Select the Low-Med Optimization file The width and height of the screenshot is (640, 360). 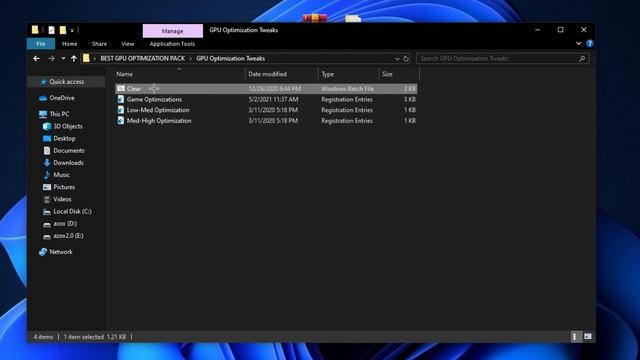(x=266, y=110)
